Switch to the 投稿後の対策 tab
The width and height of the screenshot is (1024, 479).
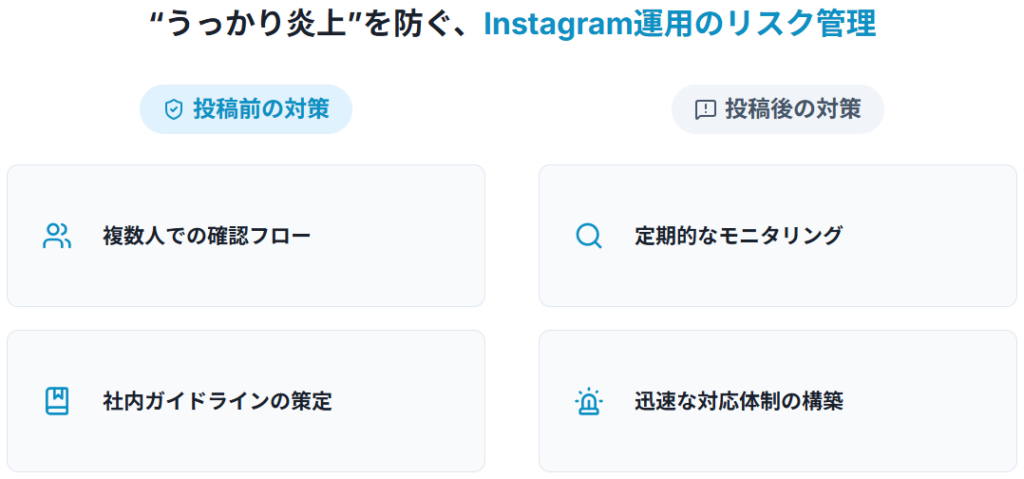tap(778, 109)
